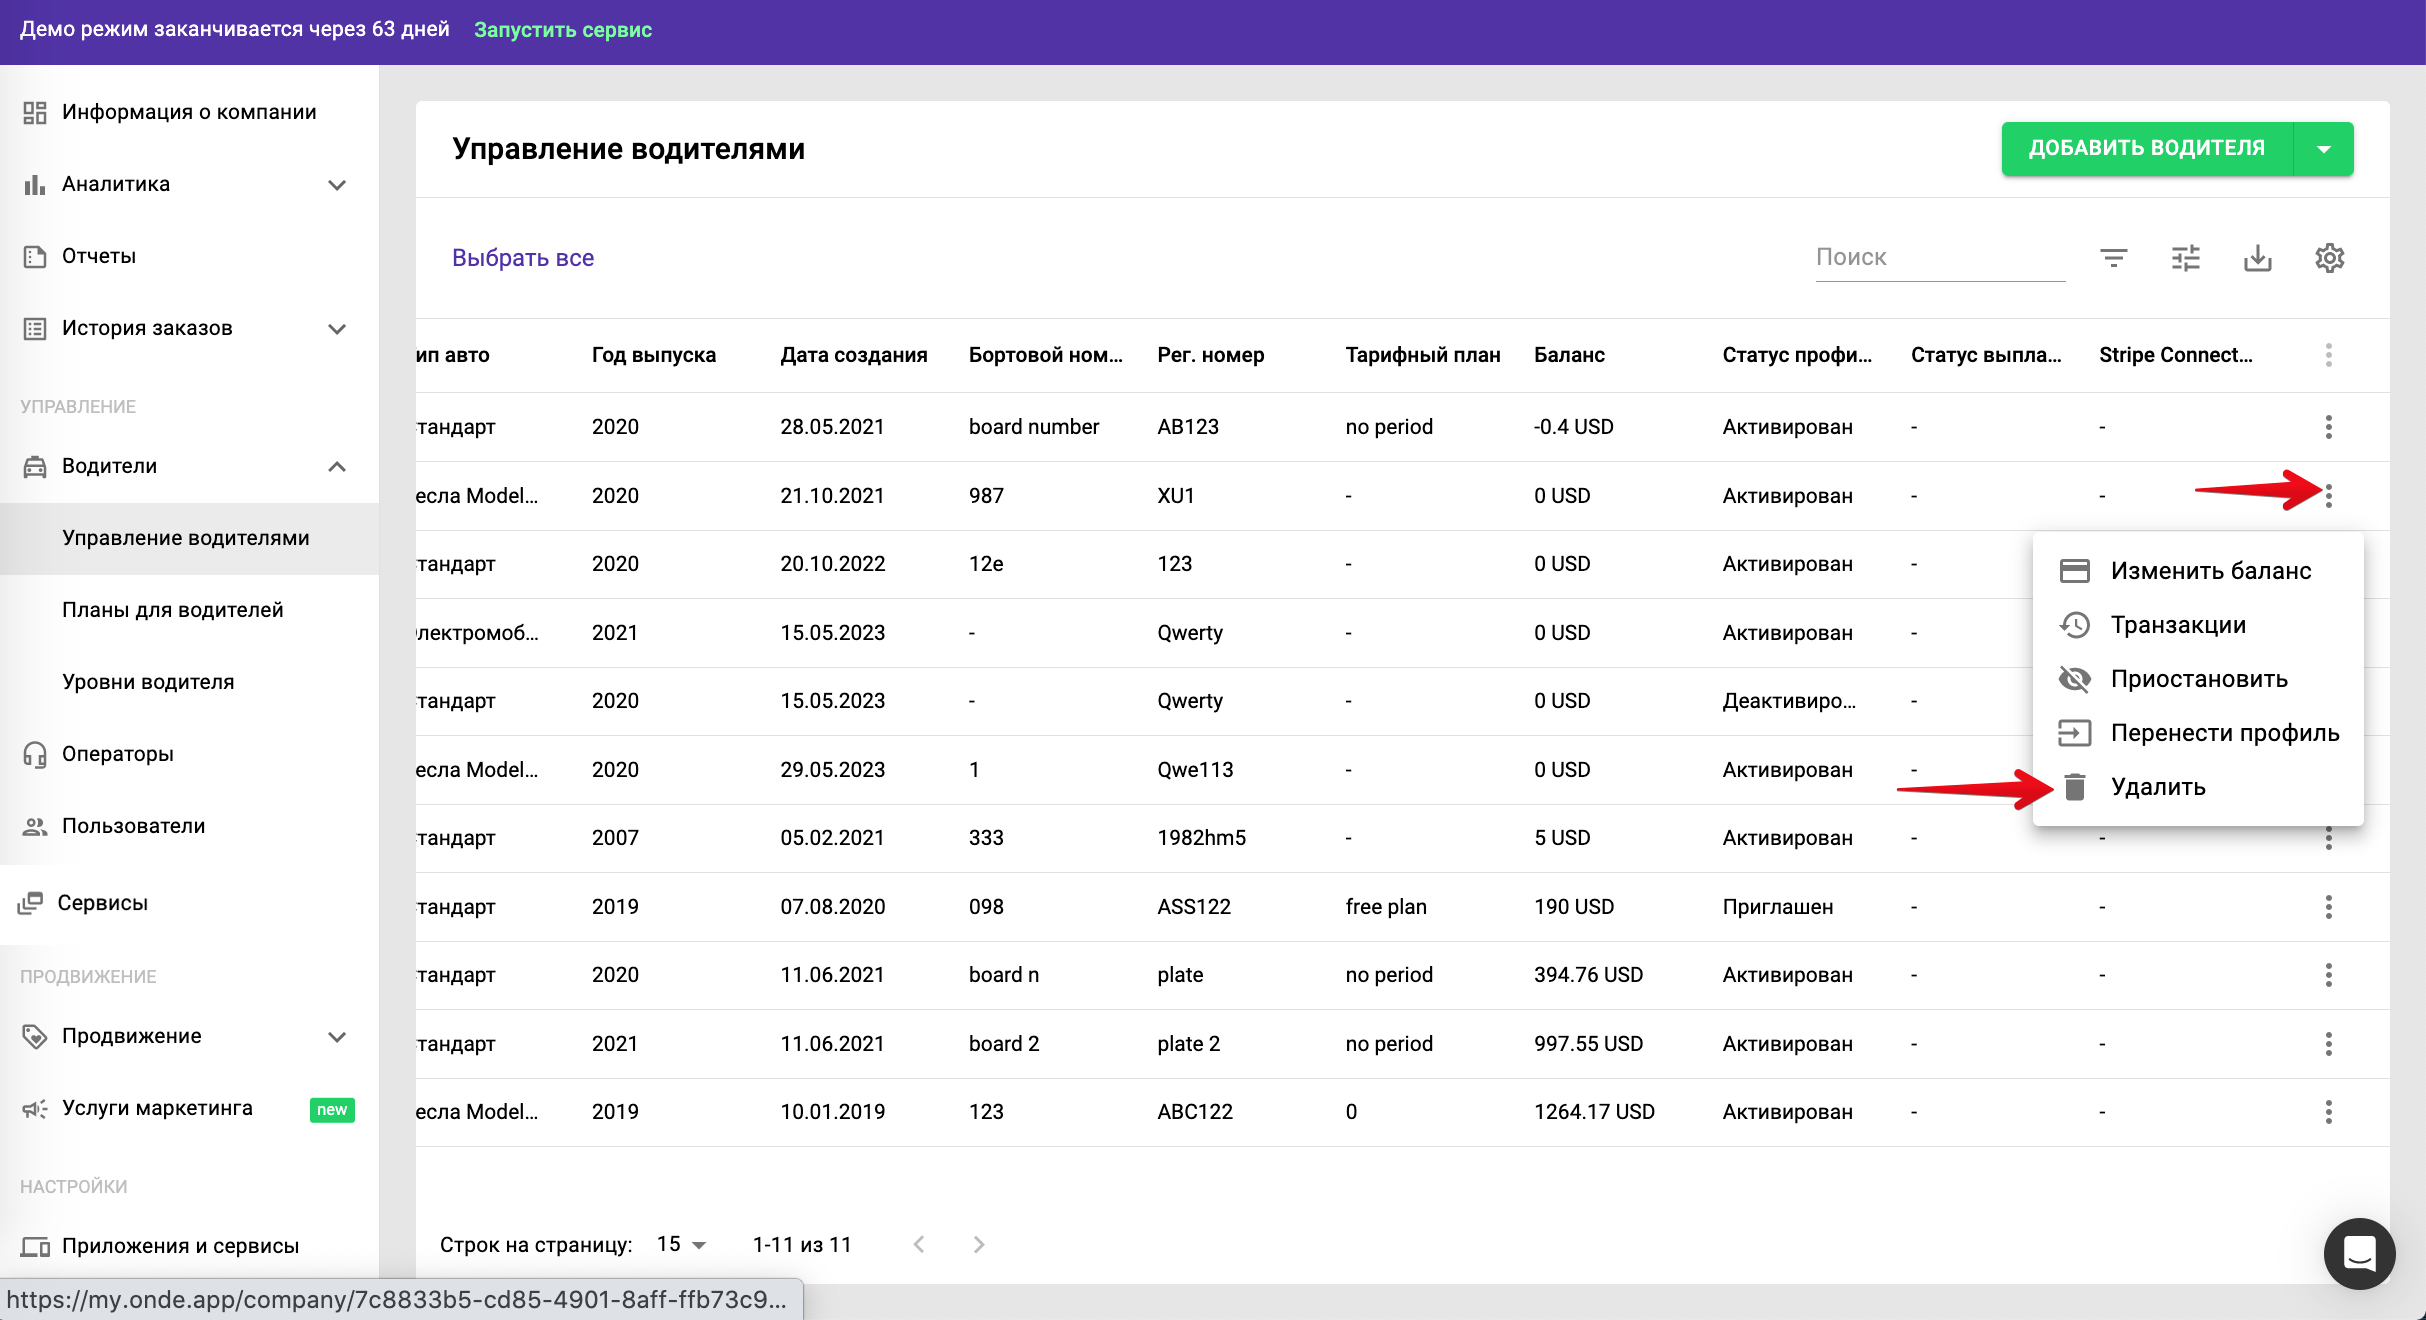Choose Приостановить from the context menu
2426x1320 pixels.
[x=2198, y=679]
